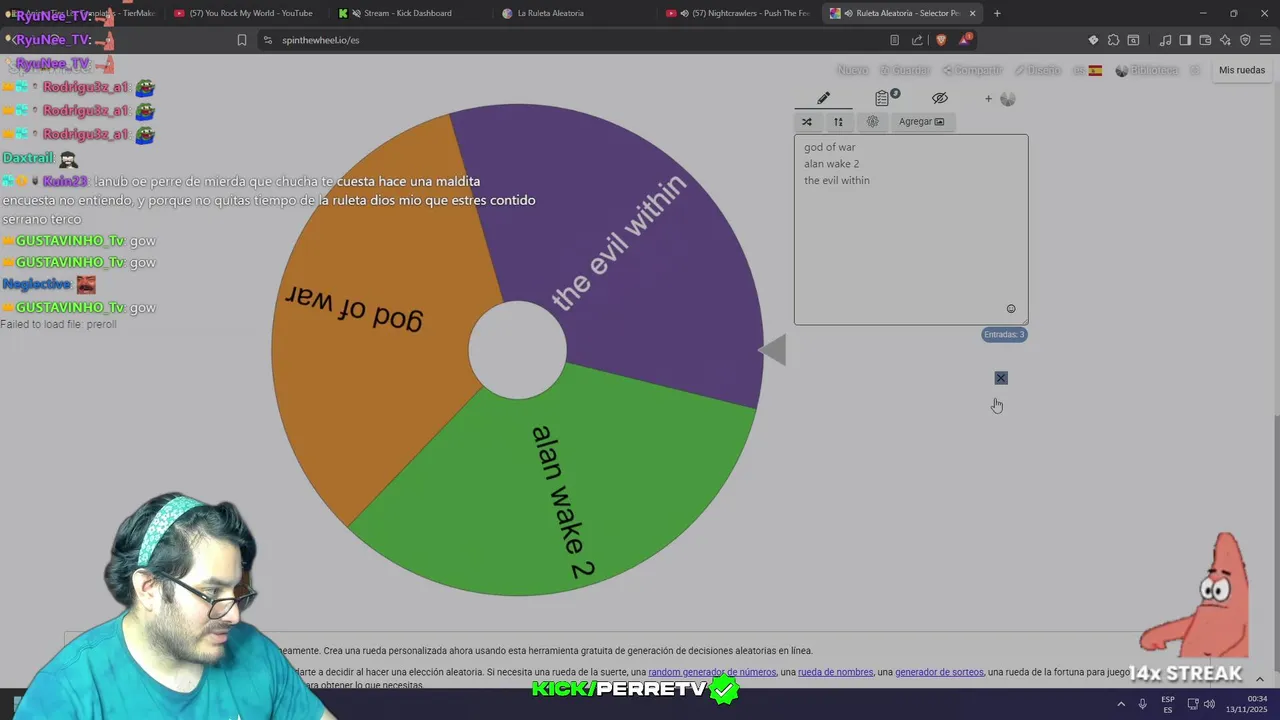Add a new wheel with the plus icon
This screenshot has width=1280, height=720.
[x=988, y=98]
